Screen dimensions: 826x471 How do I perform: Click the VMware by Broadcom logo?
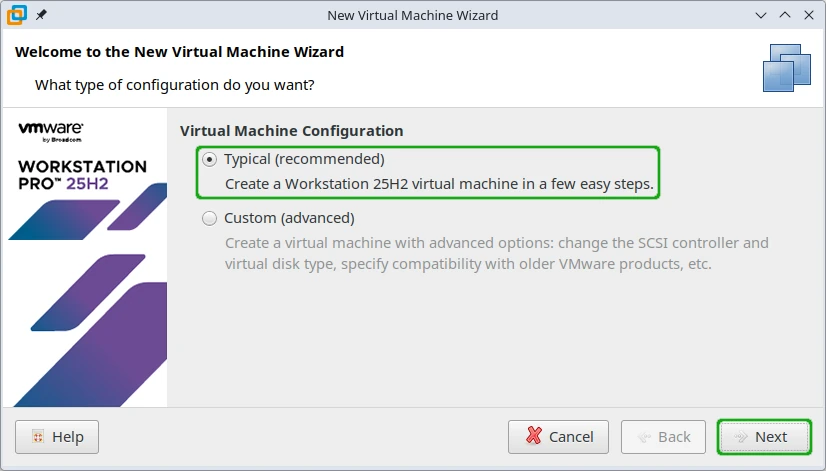click(50, 132)
